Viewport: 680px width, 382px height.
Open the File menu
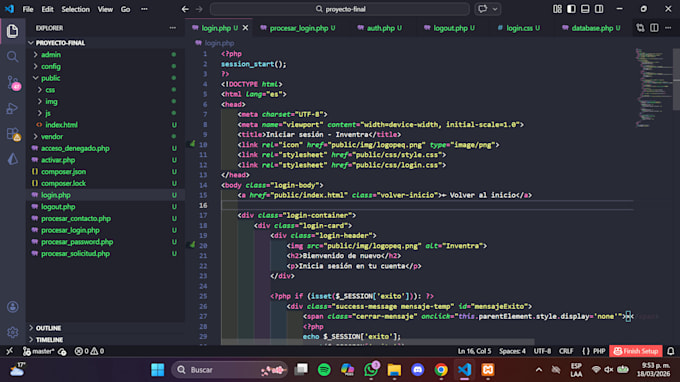pos(28,9)
